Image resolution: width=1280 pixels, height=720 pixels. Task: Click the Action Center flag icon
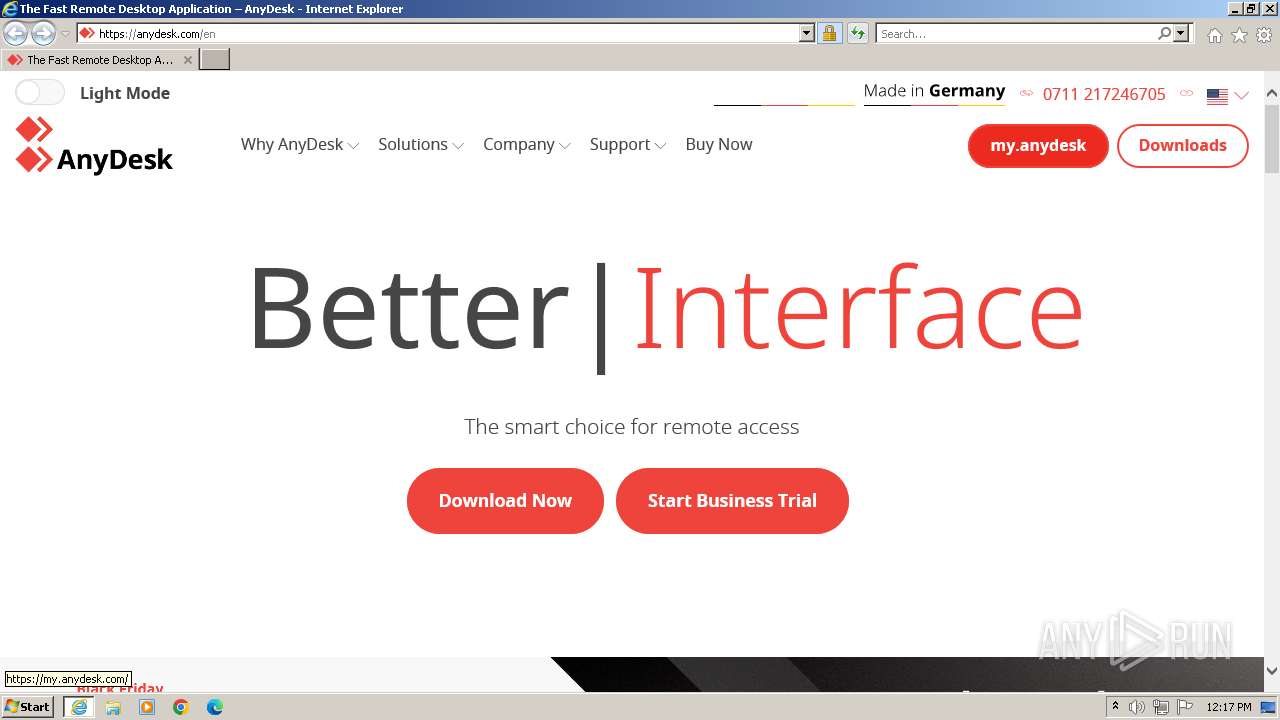pos(1185,707)
